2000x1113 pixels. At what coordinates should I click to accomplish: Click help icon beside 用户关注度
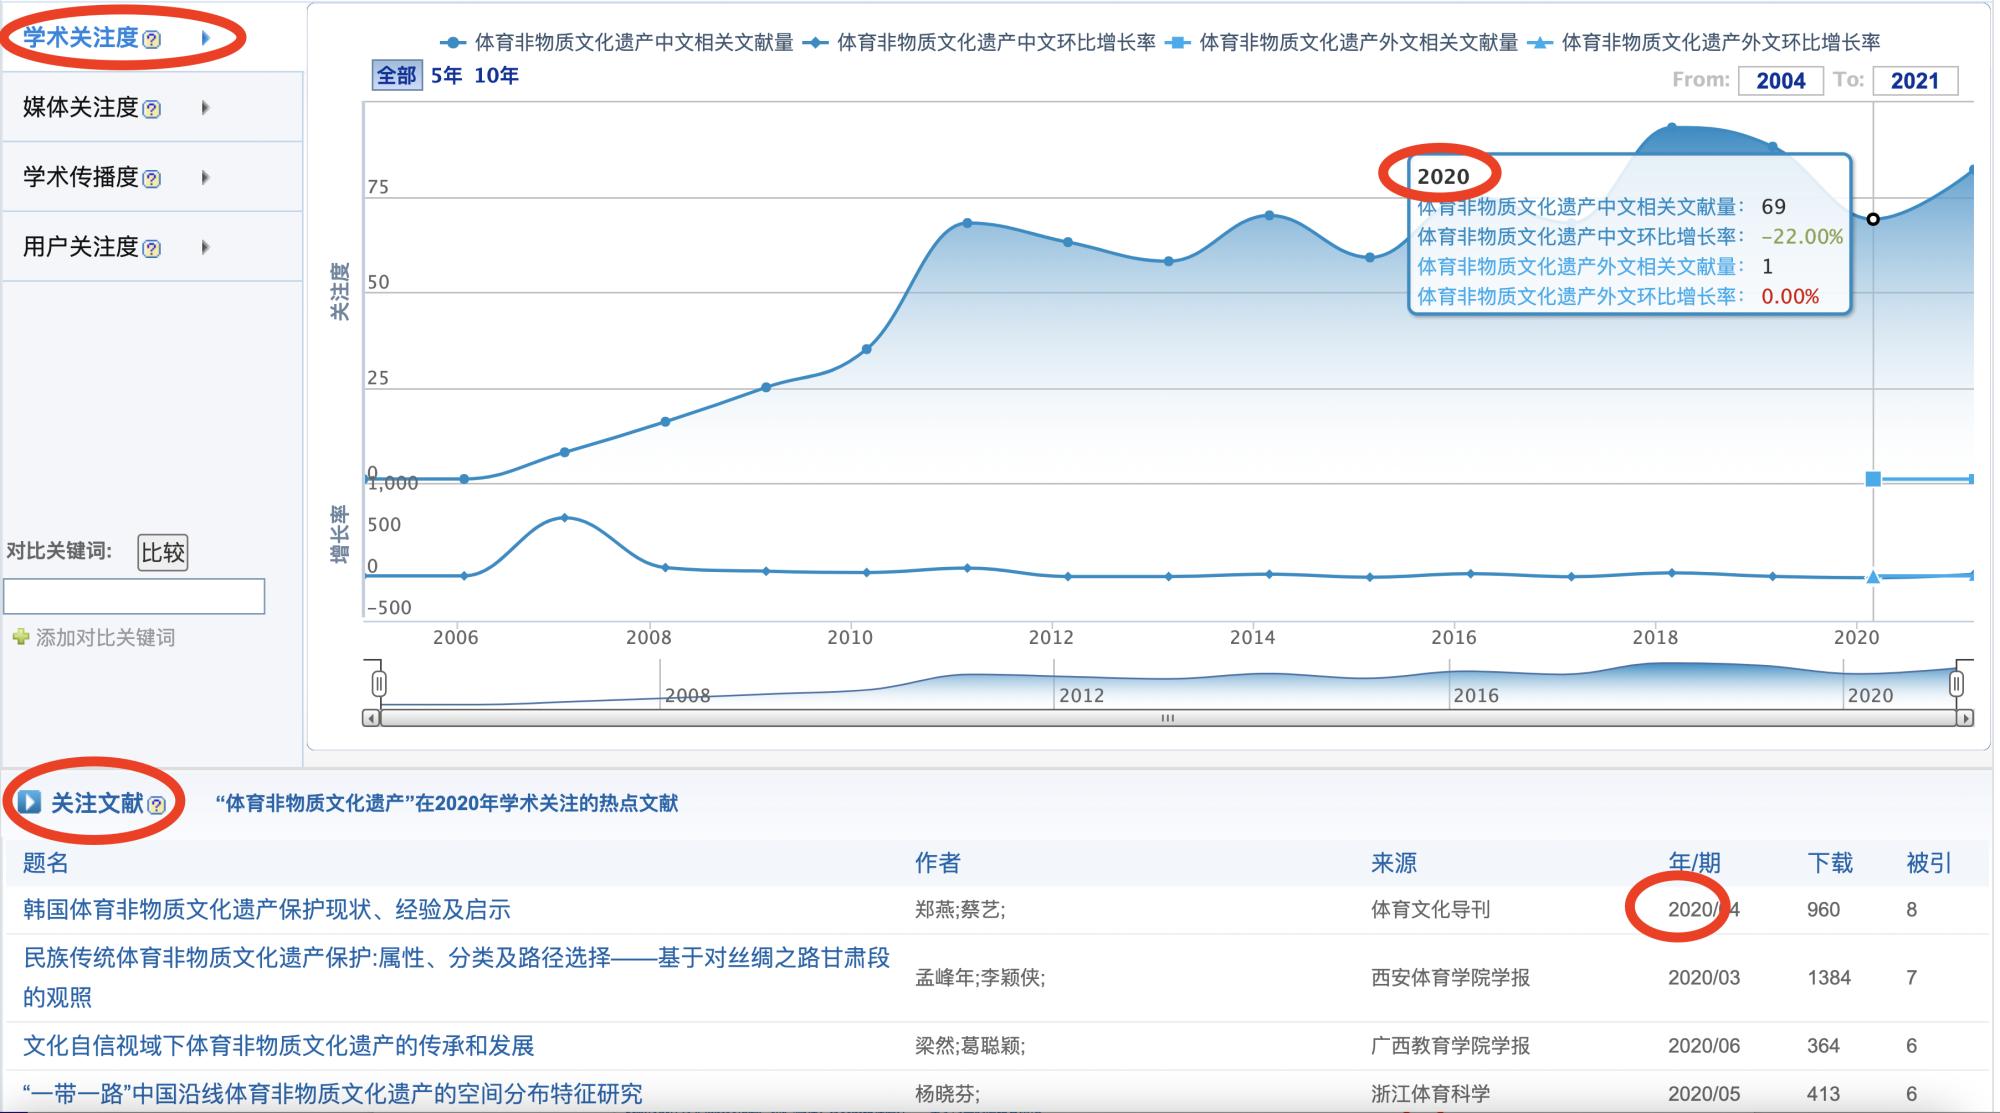click(151, 249)
